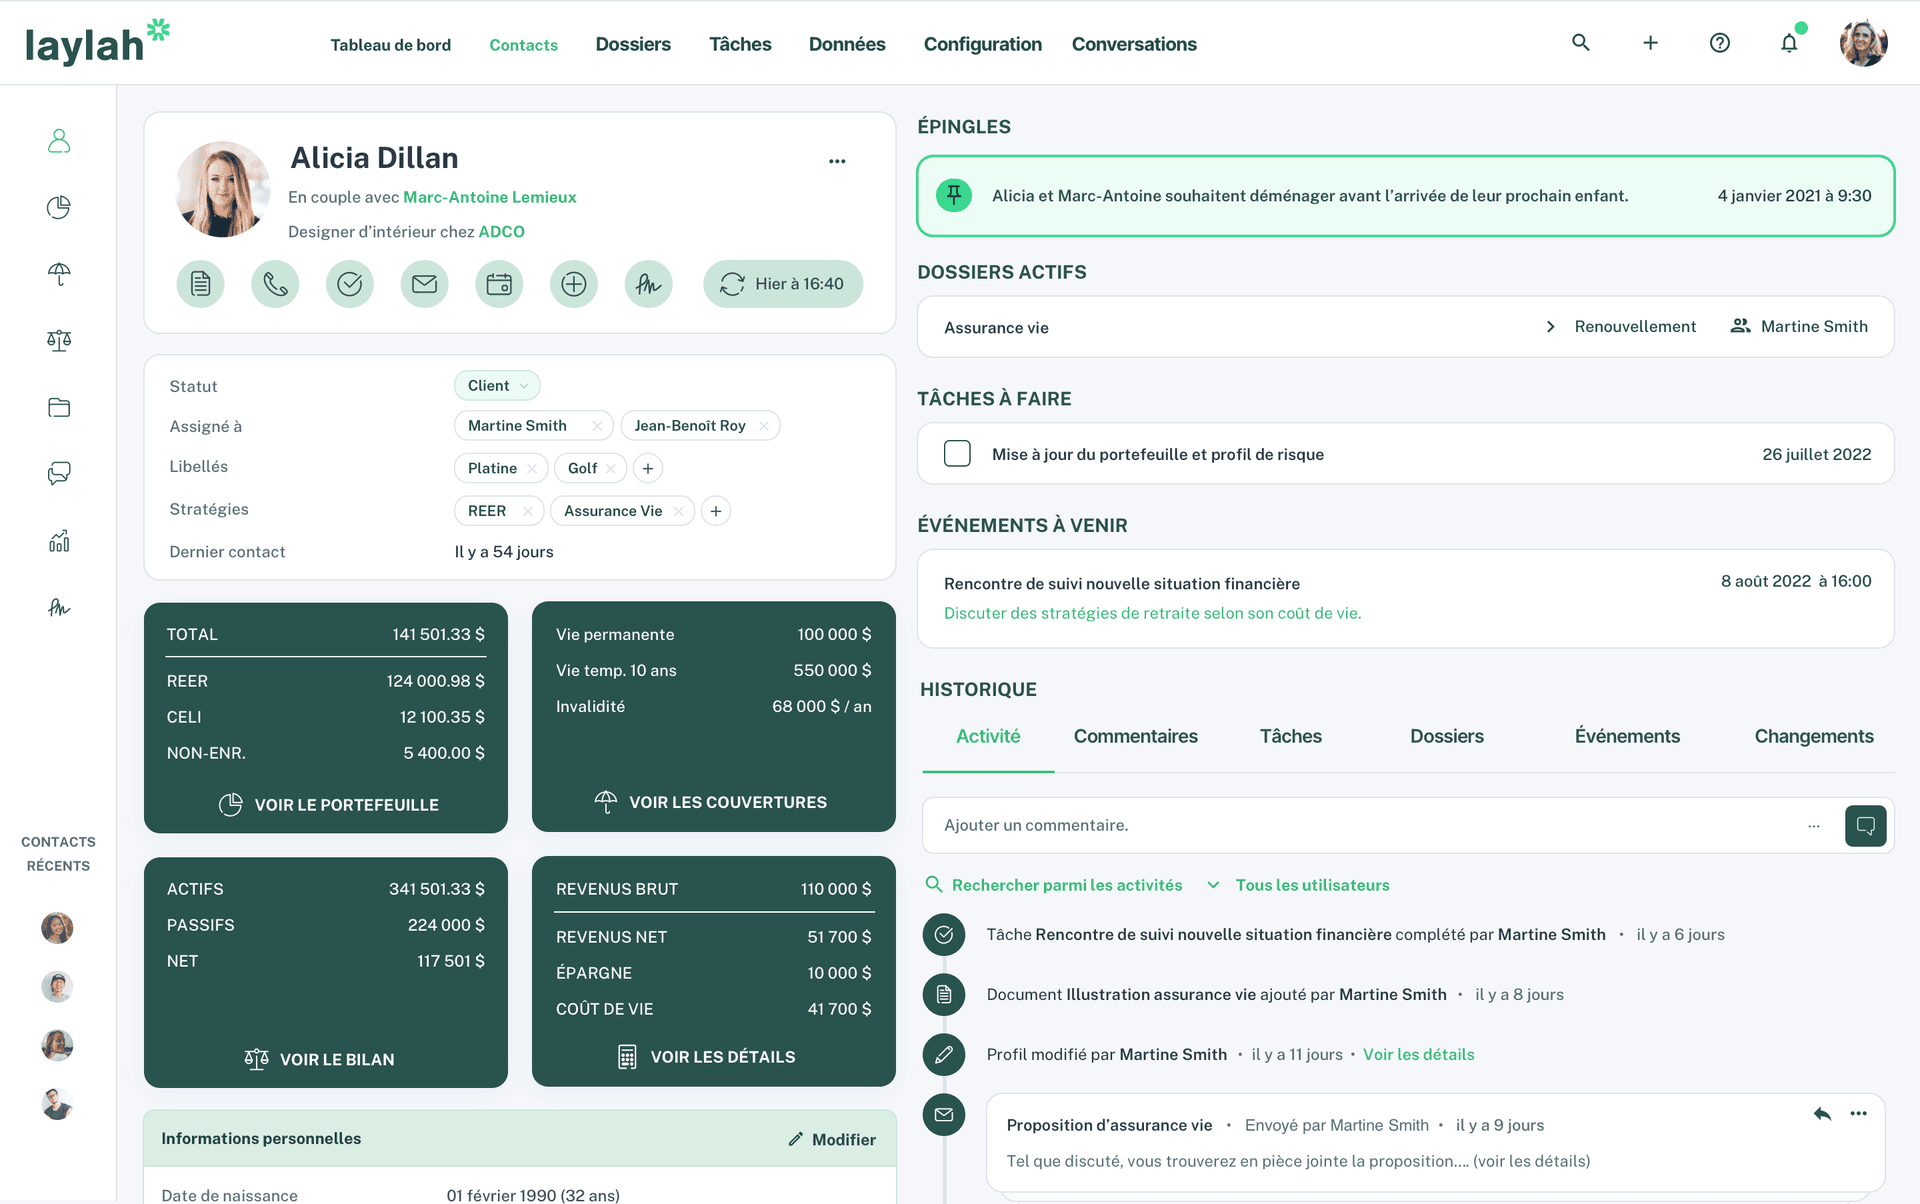
Task: Open the calendar icon on Alicia's profile
Action: coord(499,284)
